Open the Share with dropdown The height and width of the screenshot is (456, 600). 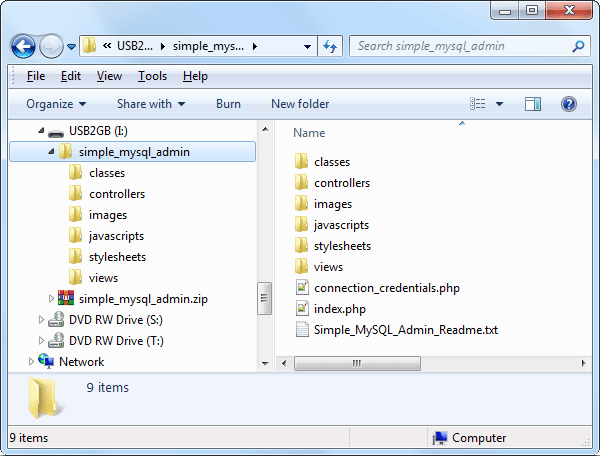tap(151, 104)
